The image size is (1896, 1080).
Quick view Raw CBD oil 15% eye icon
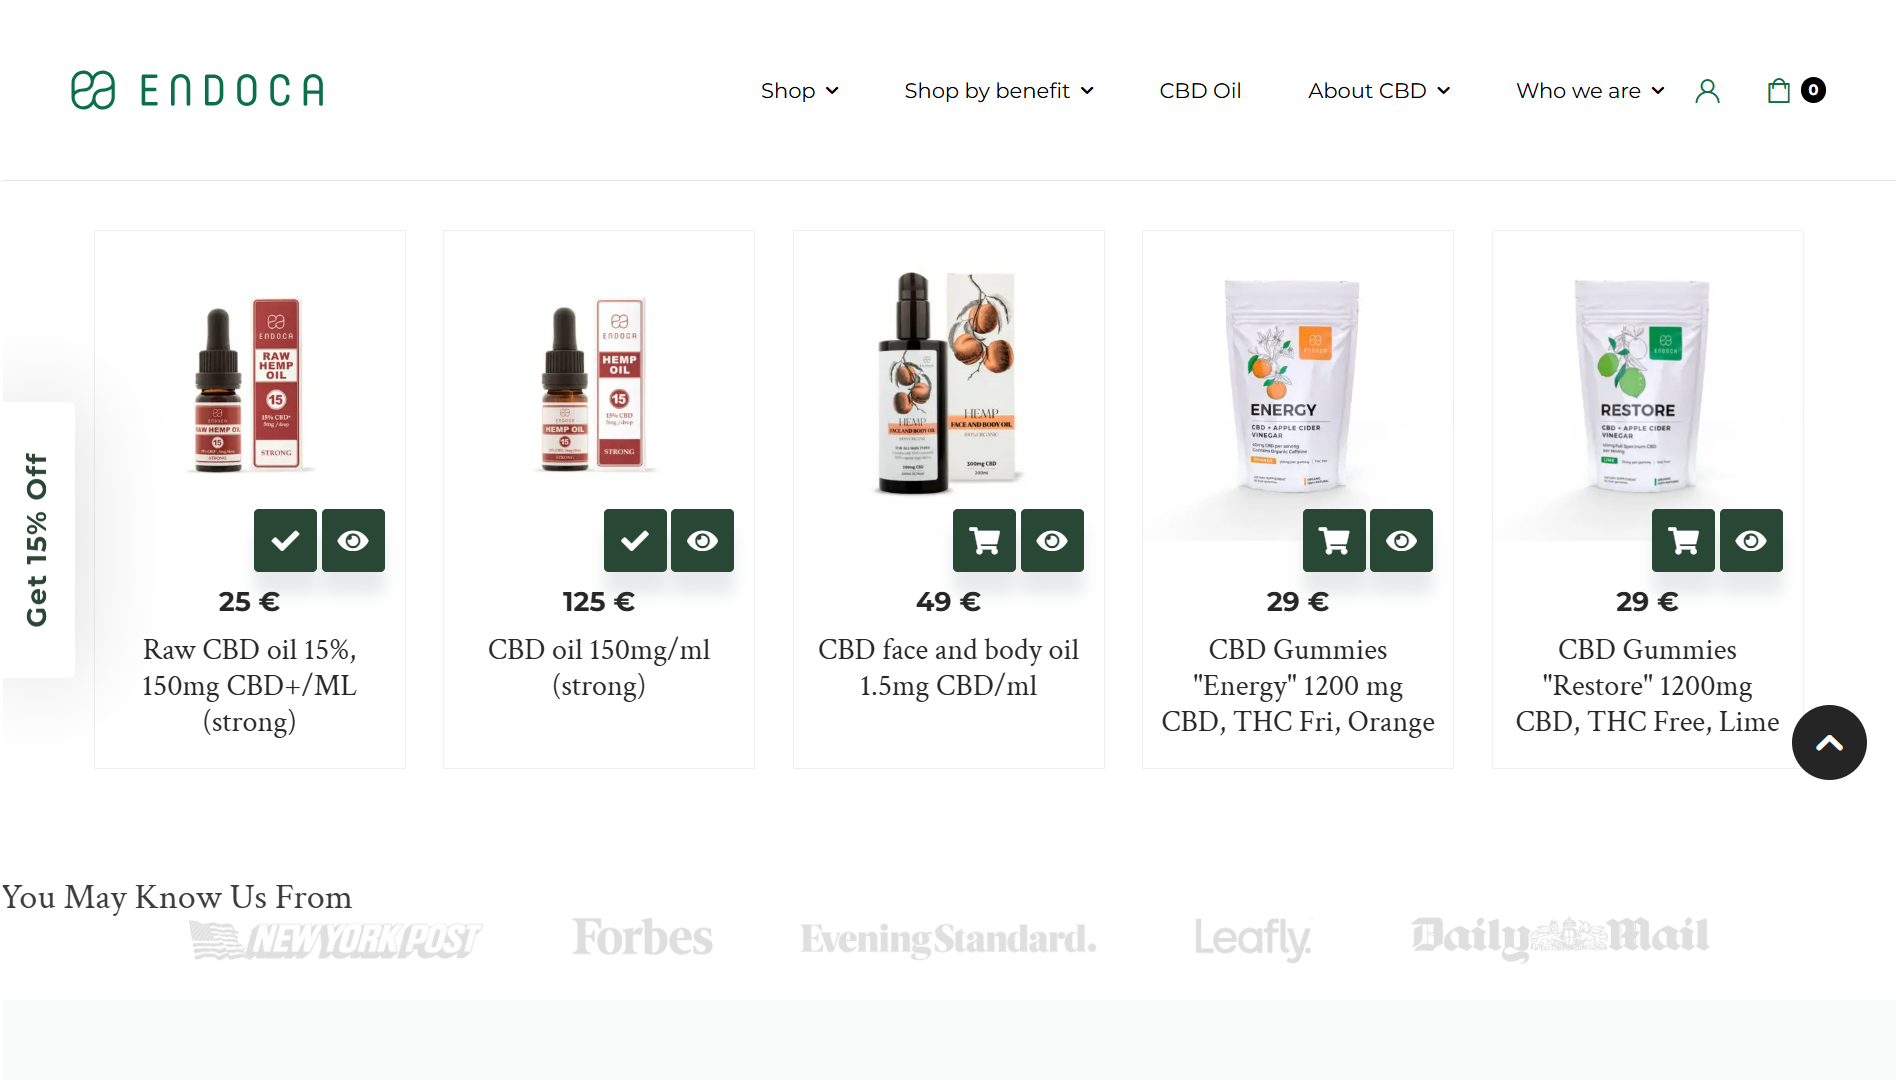pos(353,540)
